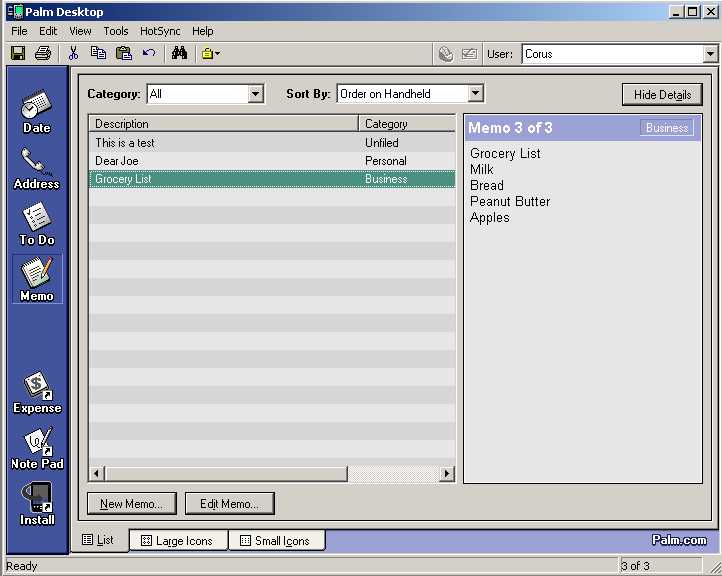Click the horizontal scrollbar thumb
This screenshot has width=722, height=576.
coord(226,473)
